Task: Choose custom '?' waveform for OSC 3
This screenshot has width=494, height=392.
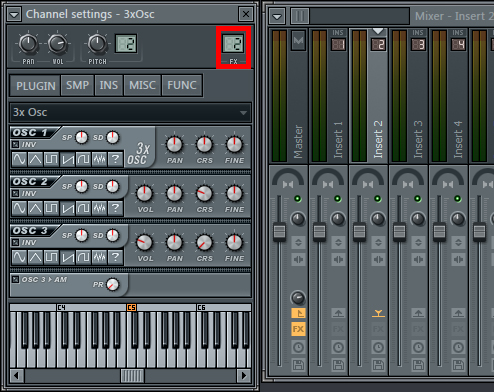Action: [115, 257]
